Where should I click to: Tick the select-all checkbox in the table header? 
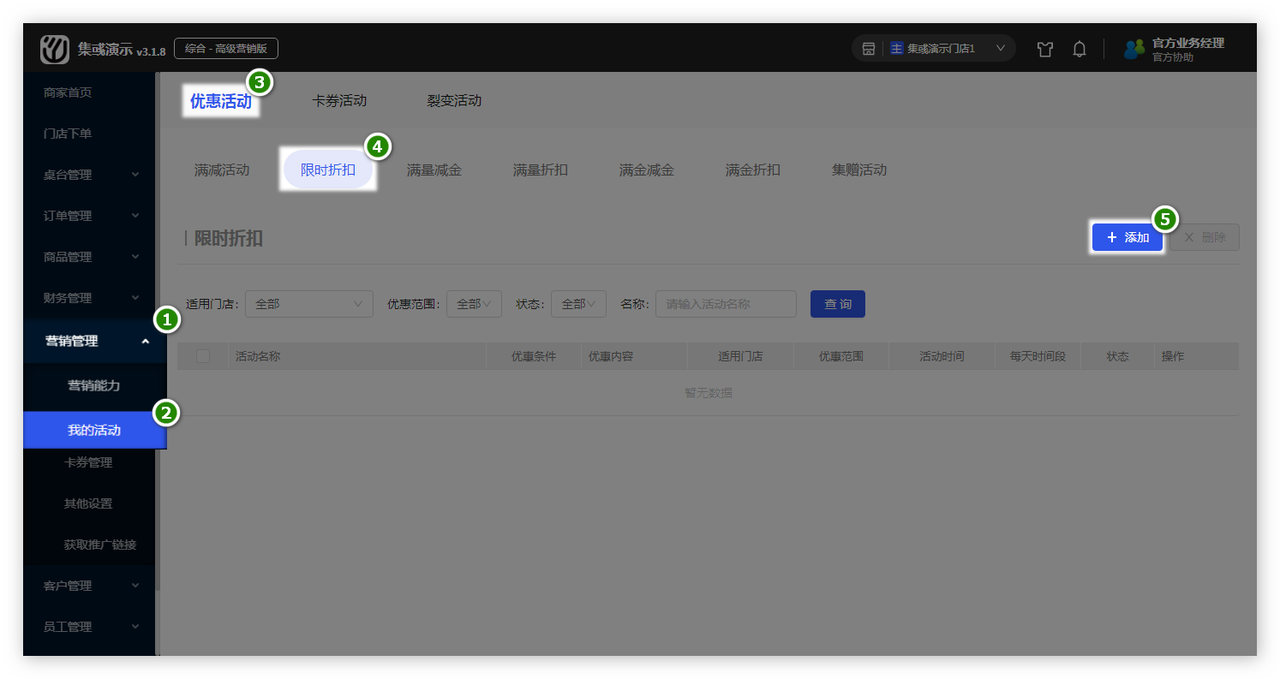[x=204, y=356]
